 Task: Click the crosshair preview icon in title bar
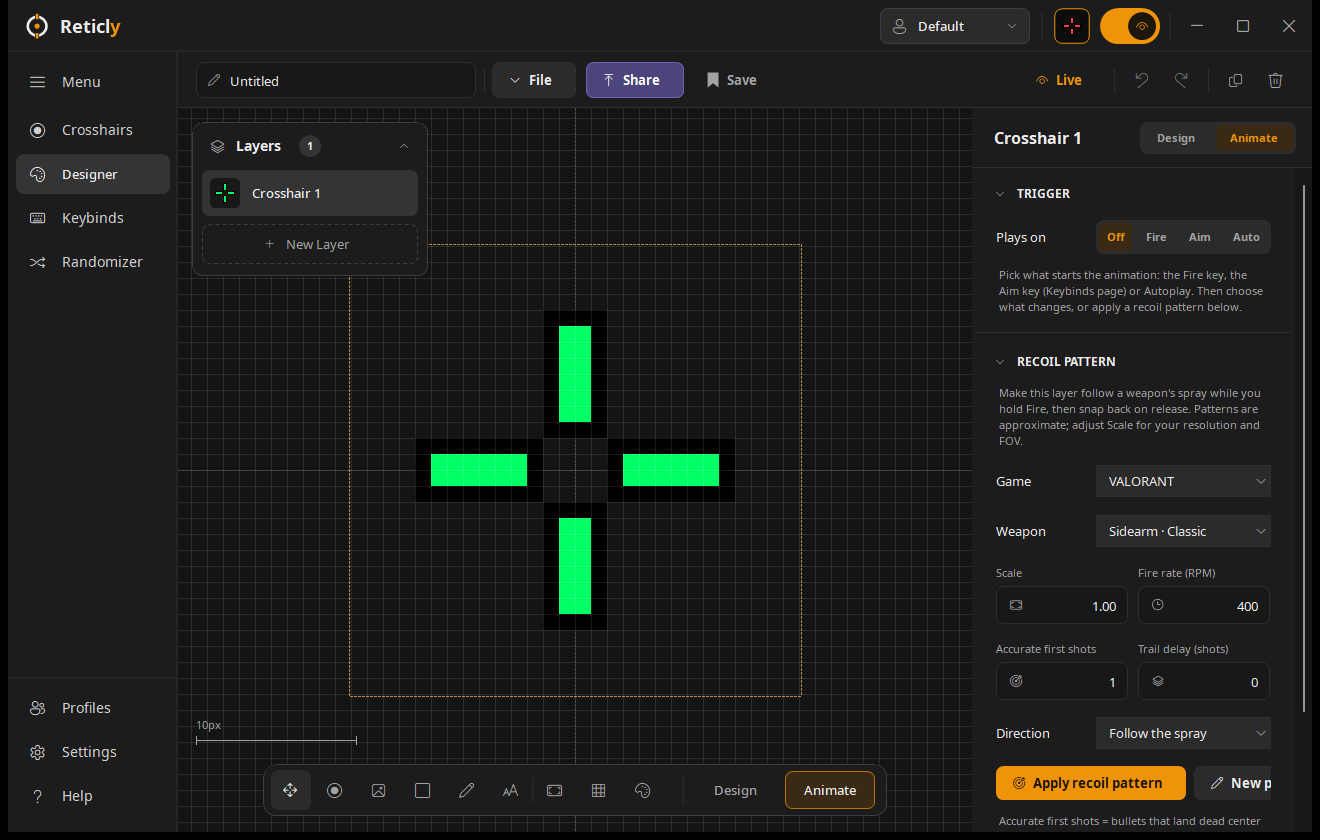tap(1072, 26)
